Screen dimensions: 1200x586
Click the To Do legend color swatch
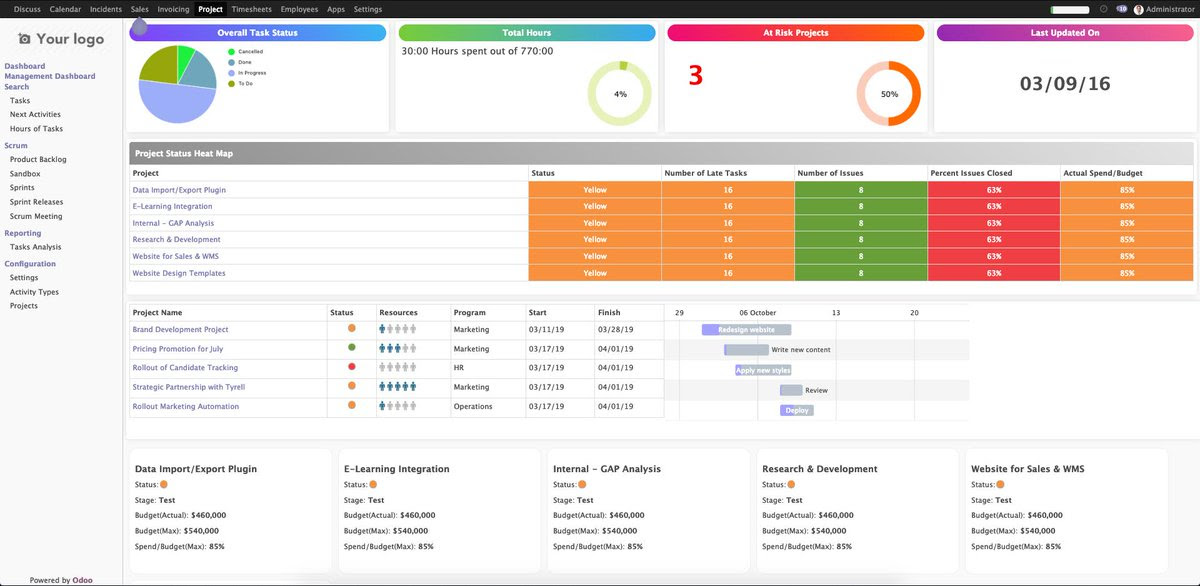tap(231, 84)
